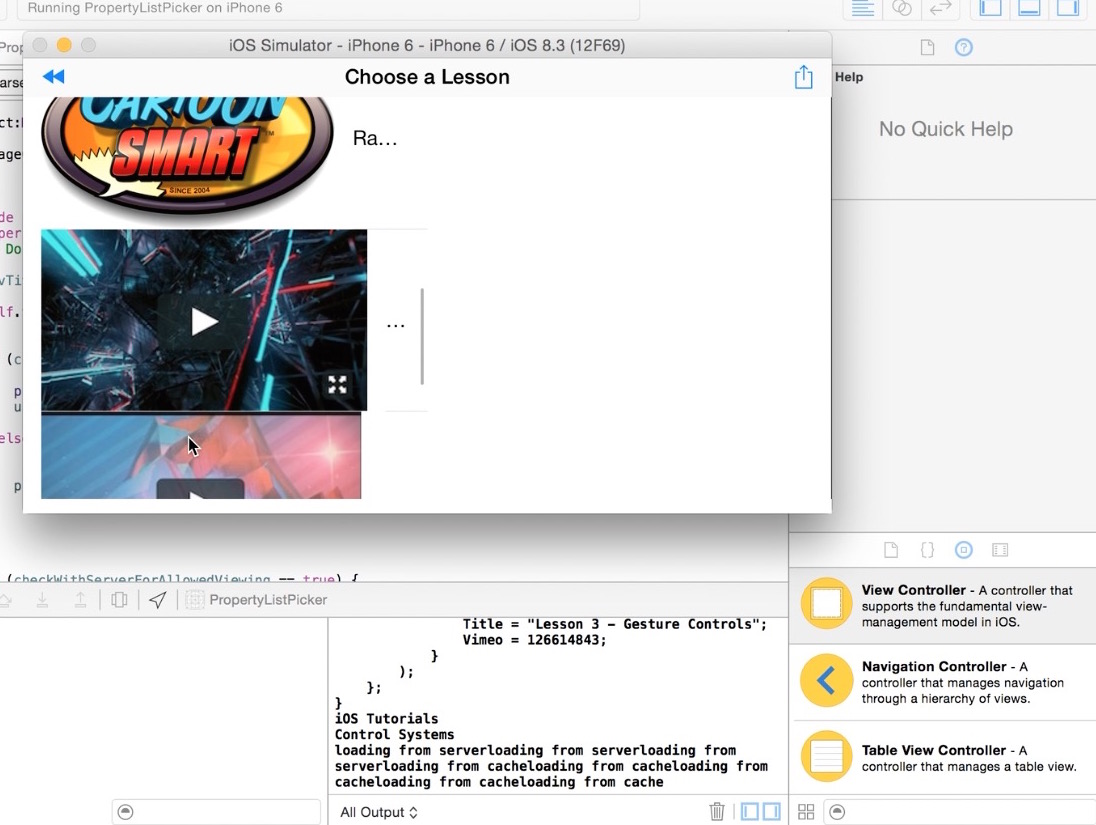The height and width of the screenshot is (825, 1096).
Task: Play the first lesson video
Action: 204,322
